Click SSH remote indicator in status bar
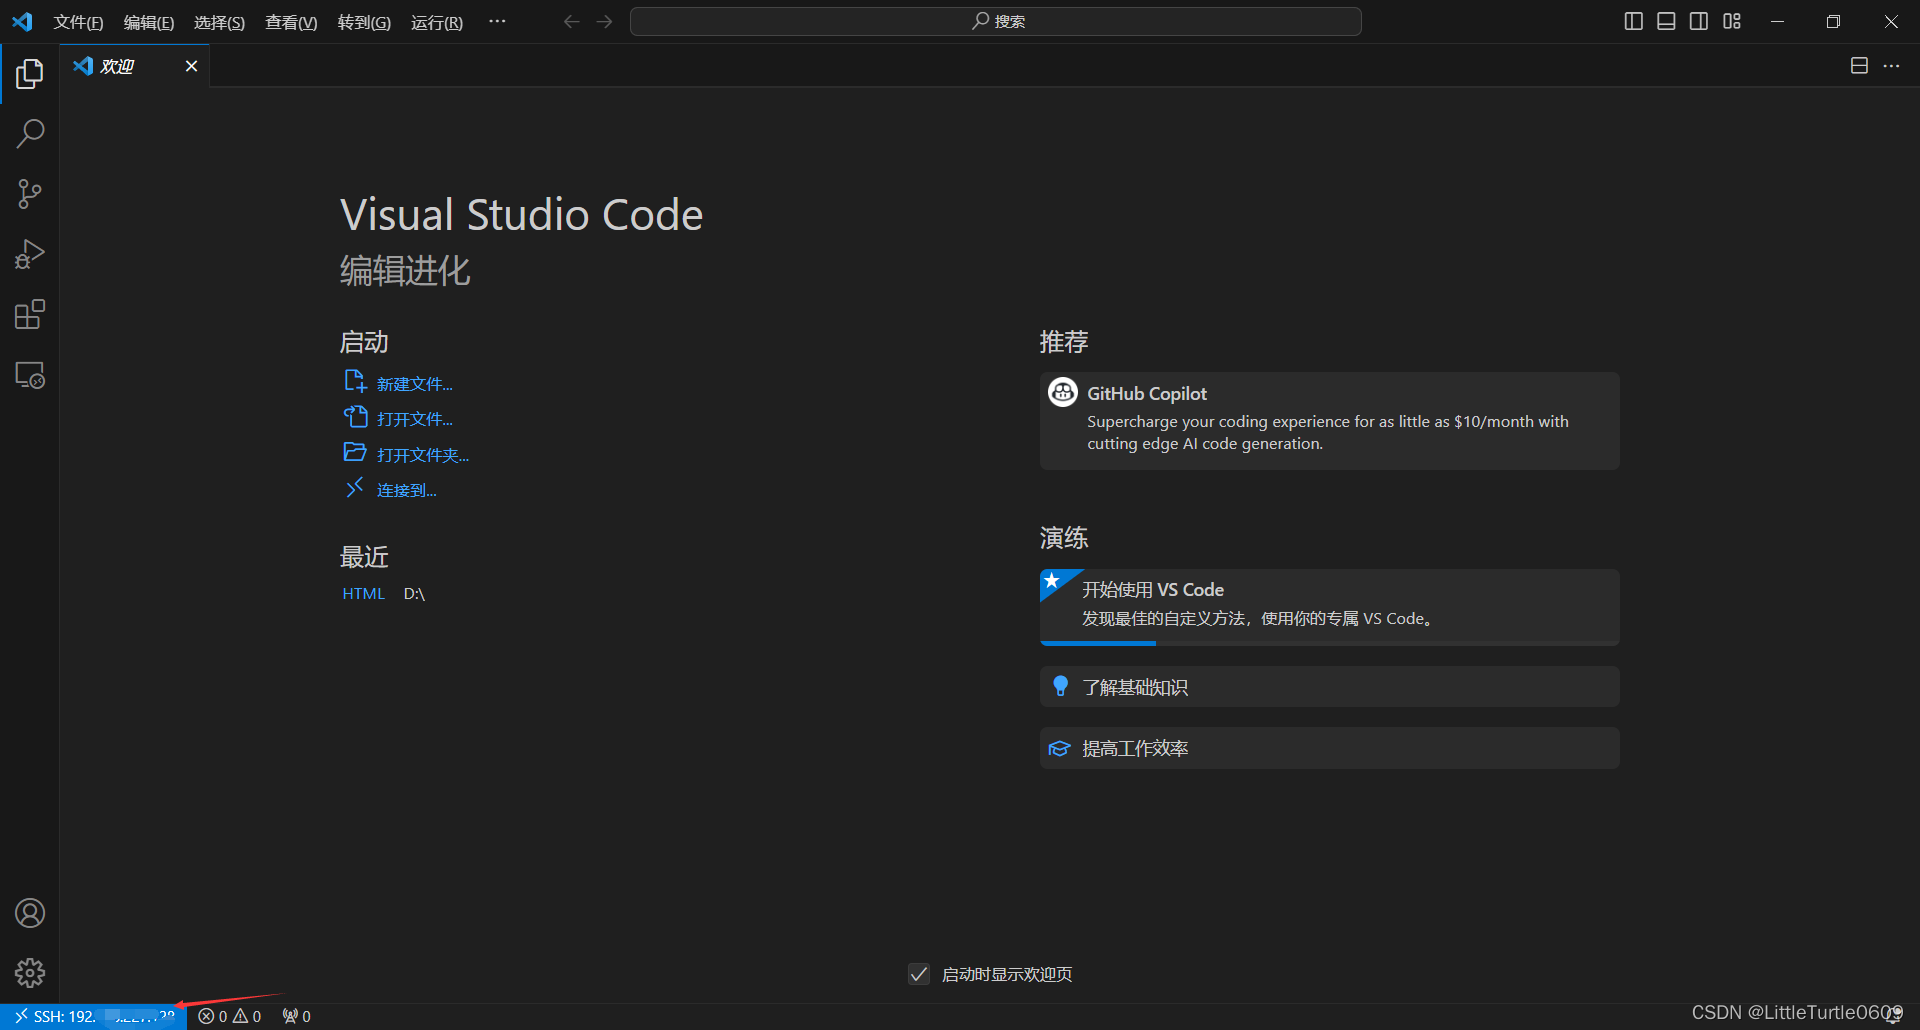Image resolution: width=1920 pixels, height=1030 pixels. click(93, 1016)
